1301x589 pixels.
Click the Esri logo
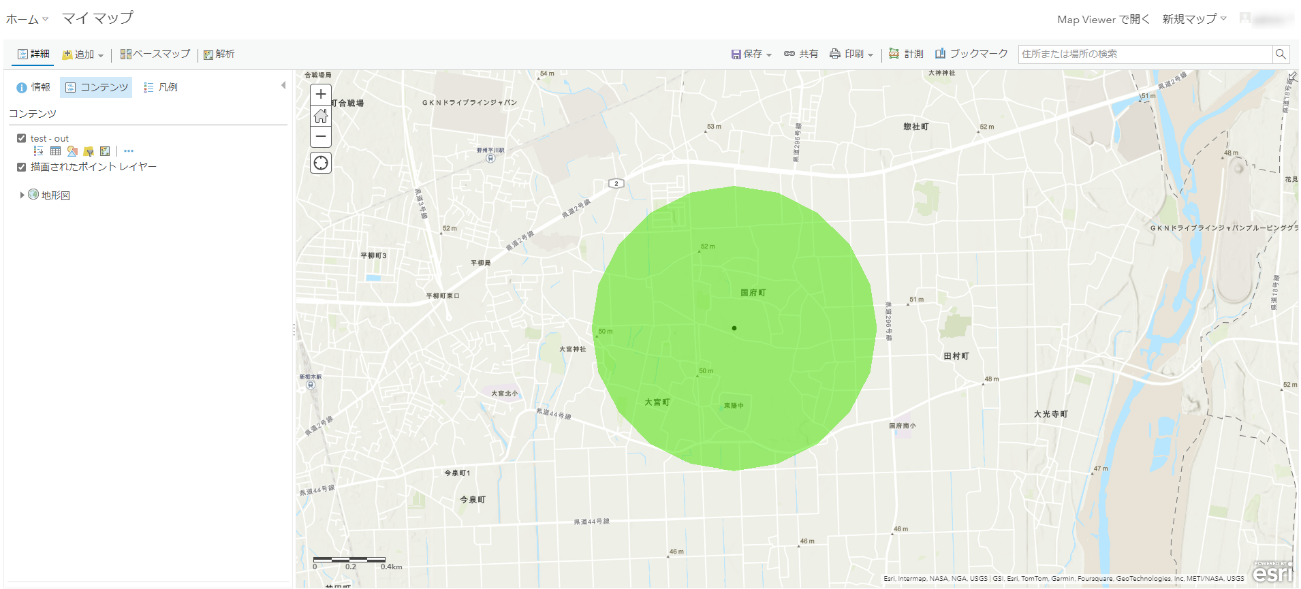[x=1273, y=571]
